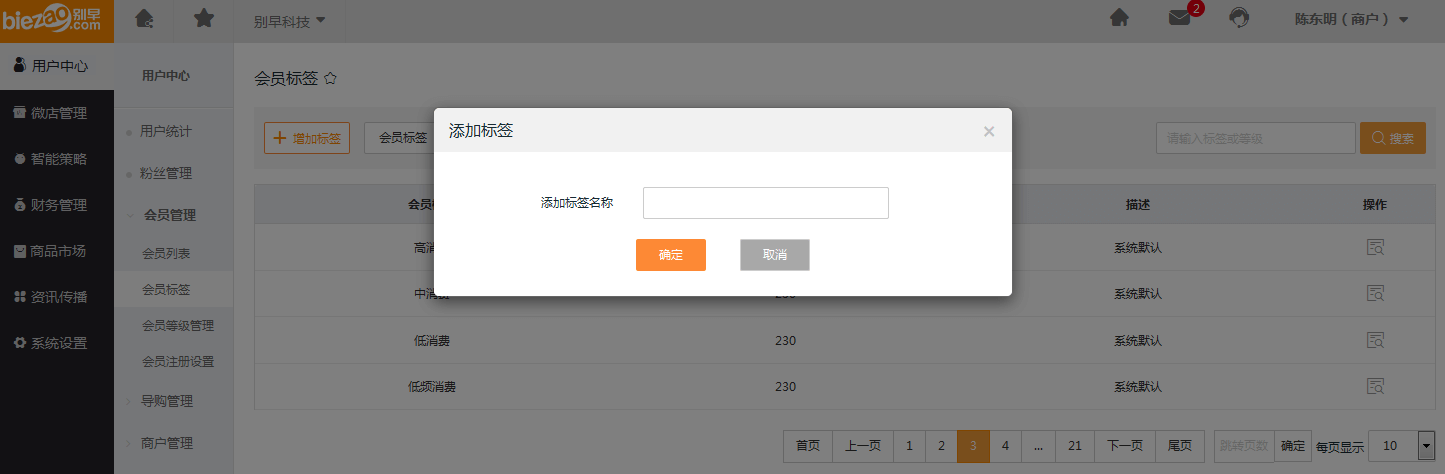Go to page 4 in pagination
1445x474 pixels.
[x=1005, y=446]
